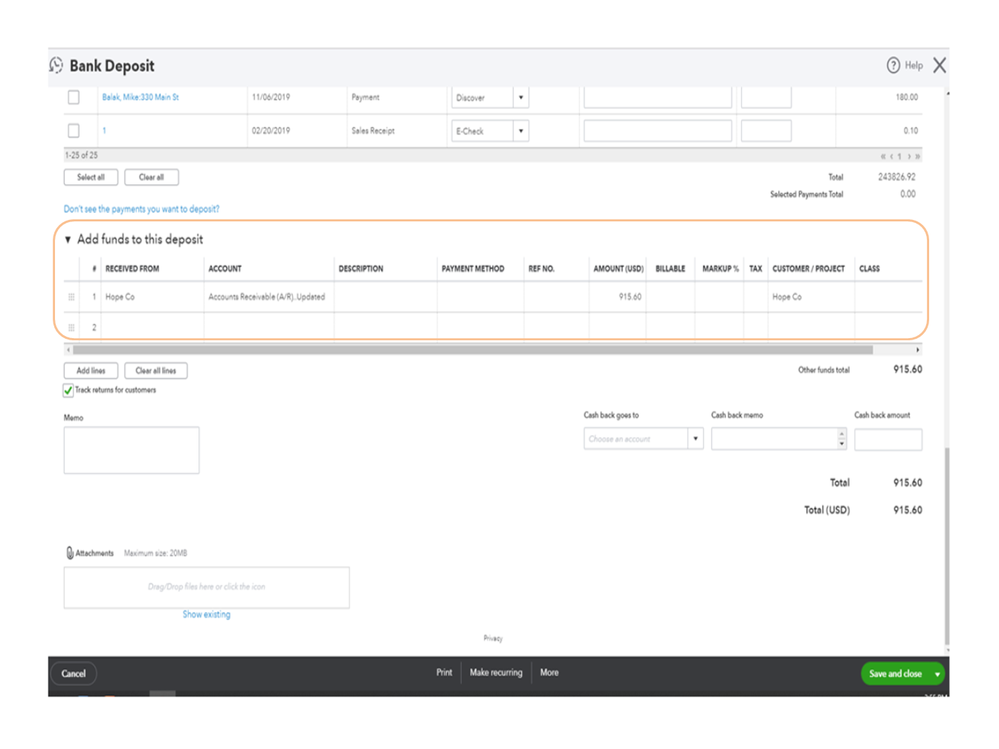Open the Discover payment method dropdown
Screen dimensions: 999x749
point(521,97)
